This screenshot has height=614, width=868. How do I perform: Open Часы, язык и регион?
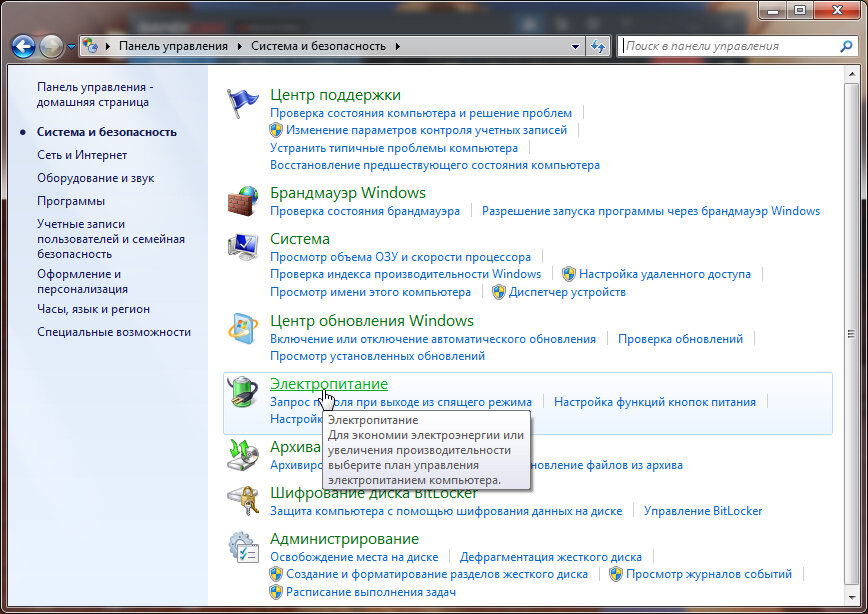pyautogui.click(x=93, y=309)
